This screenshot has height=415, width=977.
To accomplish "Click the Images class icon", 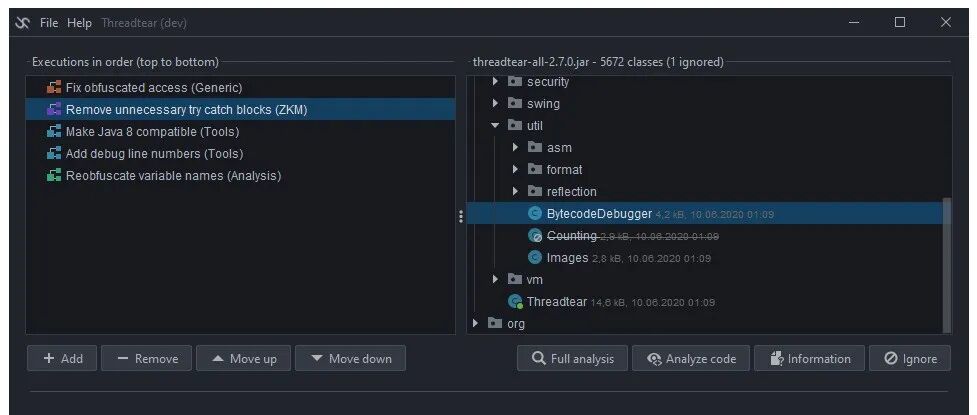I will pos(535,257).
